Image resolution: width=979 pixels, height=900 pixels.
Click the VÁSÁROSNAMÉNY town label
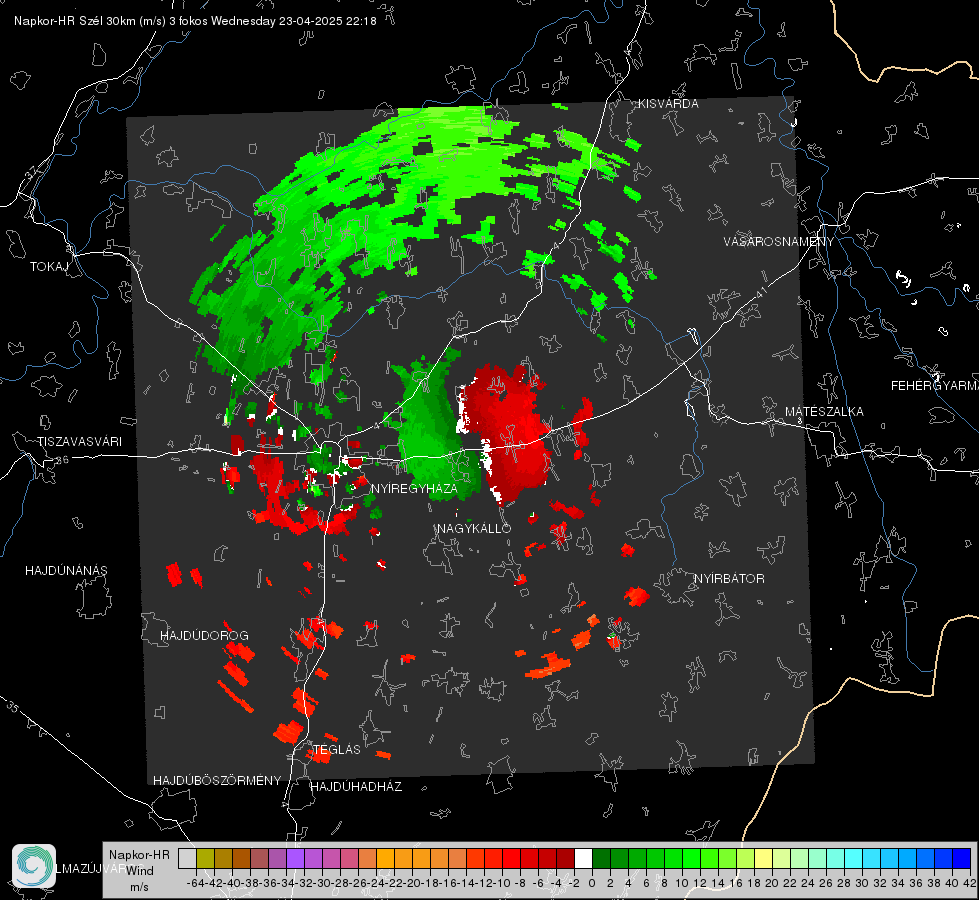click(x=779, y=242)
